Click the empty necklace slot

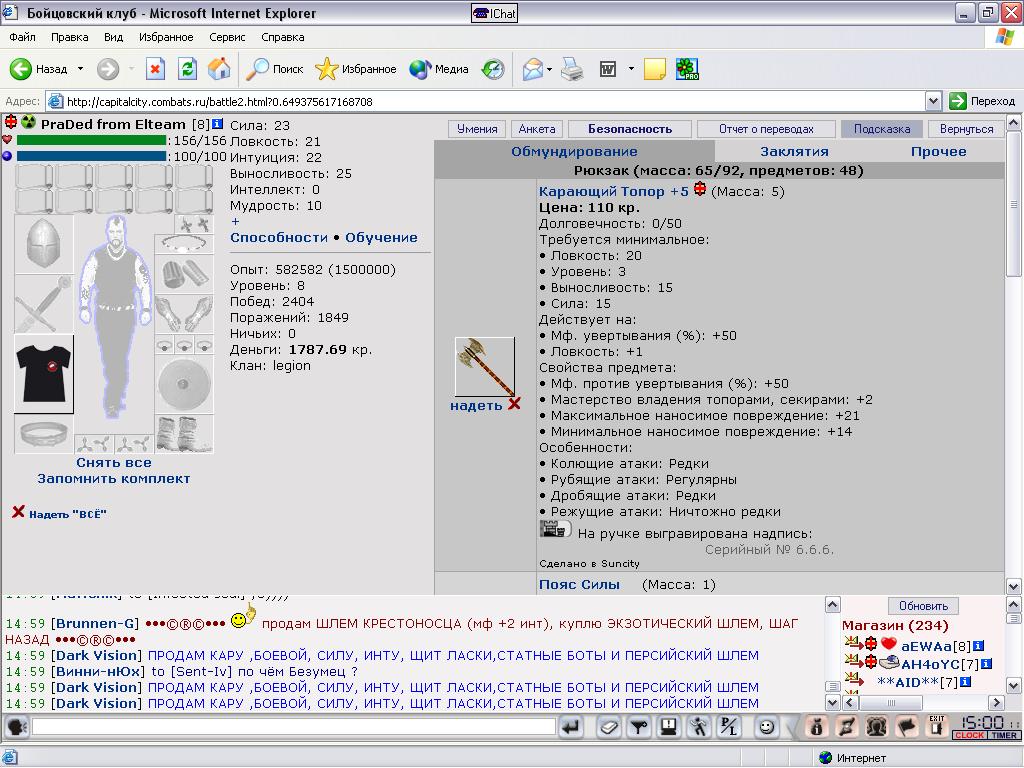(184, 244)
